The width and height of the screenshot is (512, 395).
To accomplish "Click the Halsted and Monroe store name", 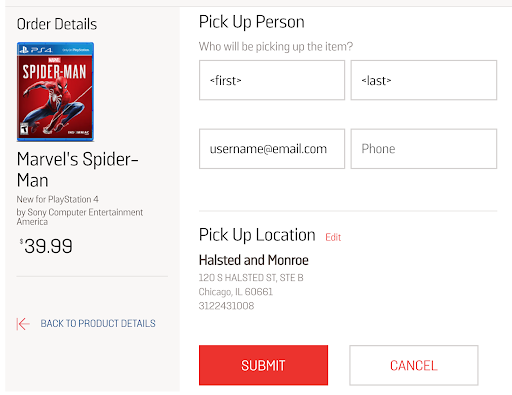I will pos(254,260).
